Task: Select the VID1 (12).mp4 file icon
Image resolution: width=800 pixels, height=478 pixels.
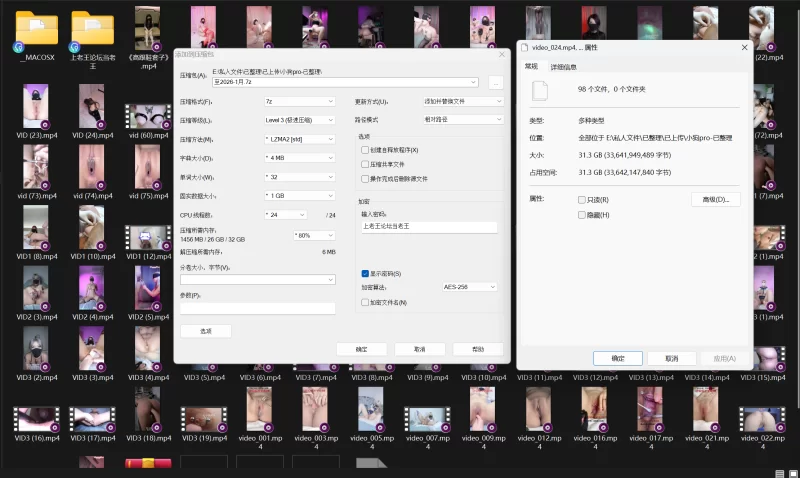Action: (x=148, y=238)
